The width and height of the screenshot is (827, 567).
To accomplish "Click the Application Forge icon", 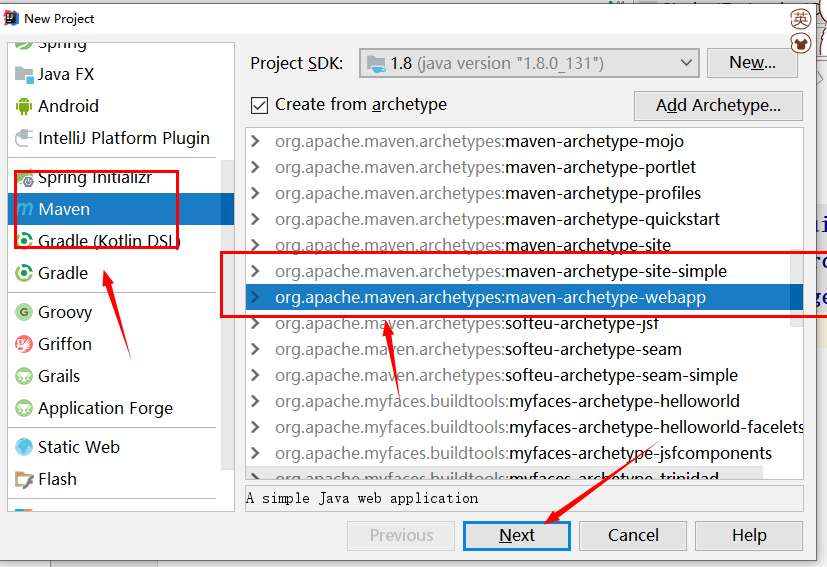I will (24, 408).
